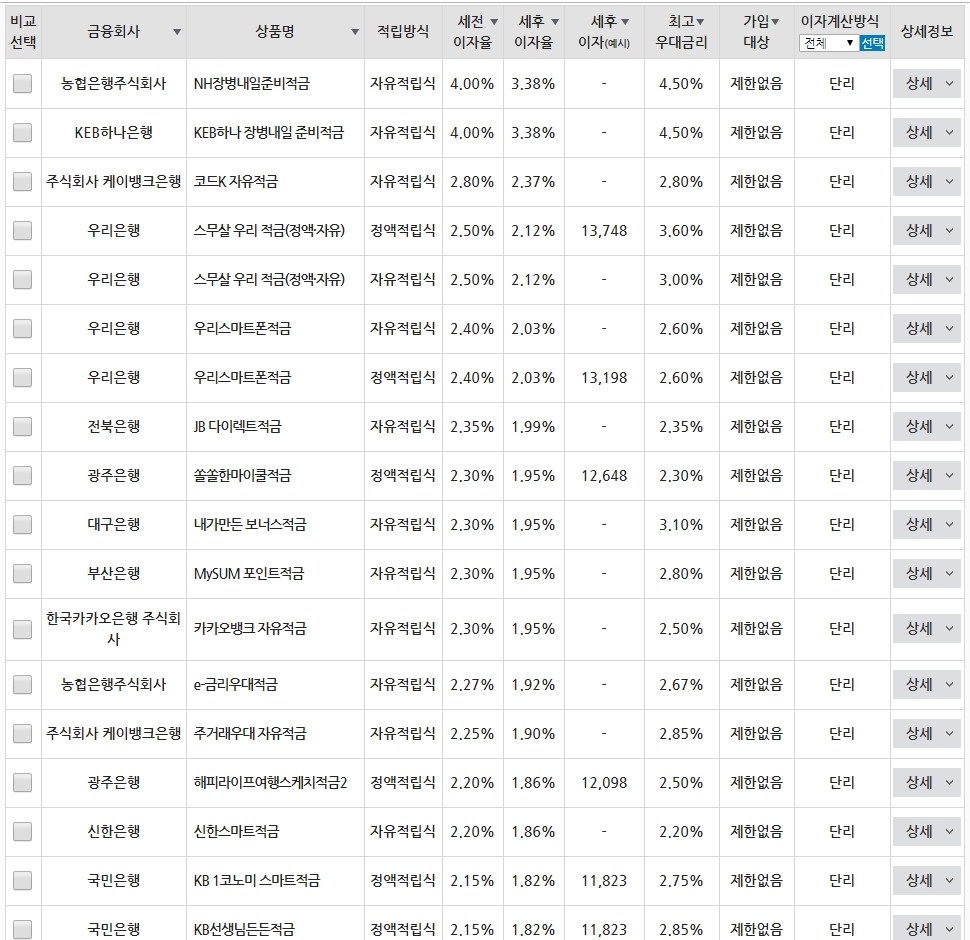Viewport: 970px width, 940px height.
Task: Sort by 금융회사 column arrow
Action: pos(177,32)
